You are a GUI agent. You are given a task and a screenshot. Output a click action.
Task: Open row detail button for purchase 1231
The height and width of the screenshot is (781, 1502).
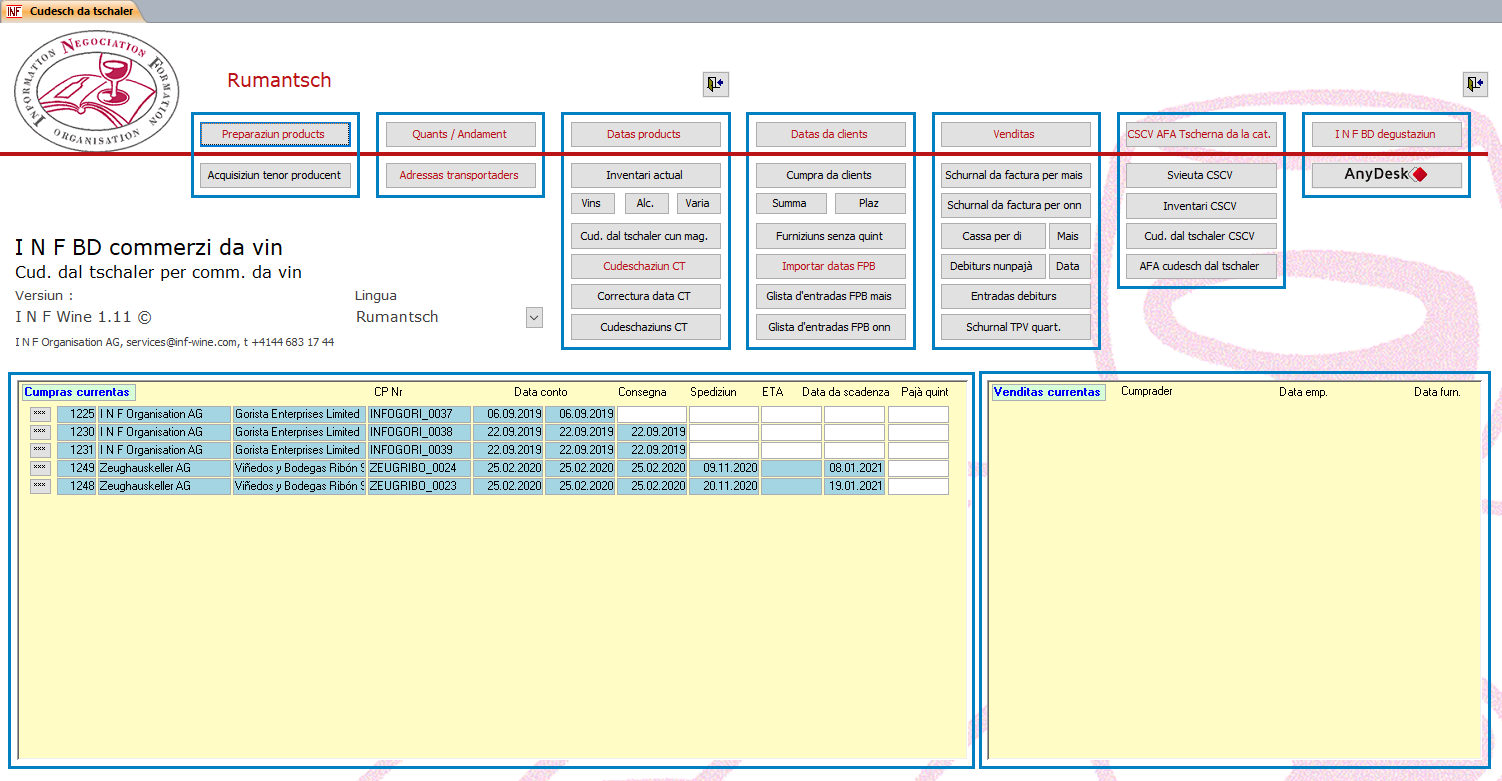[40, 450]
